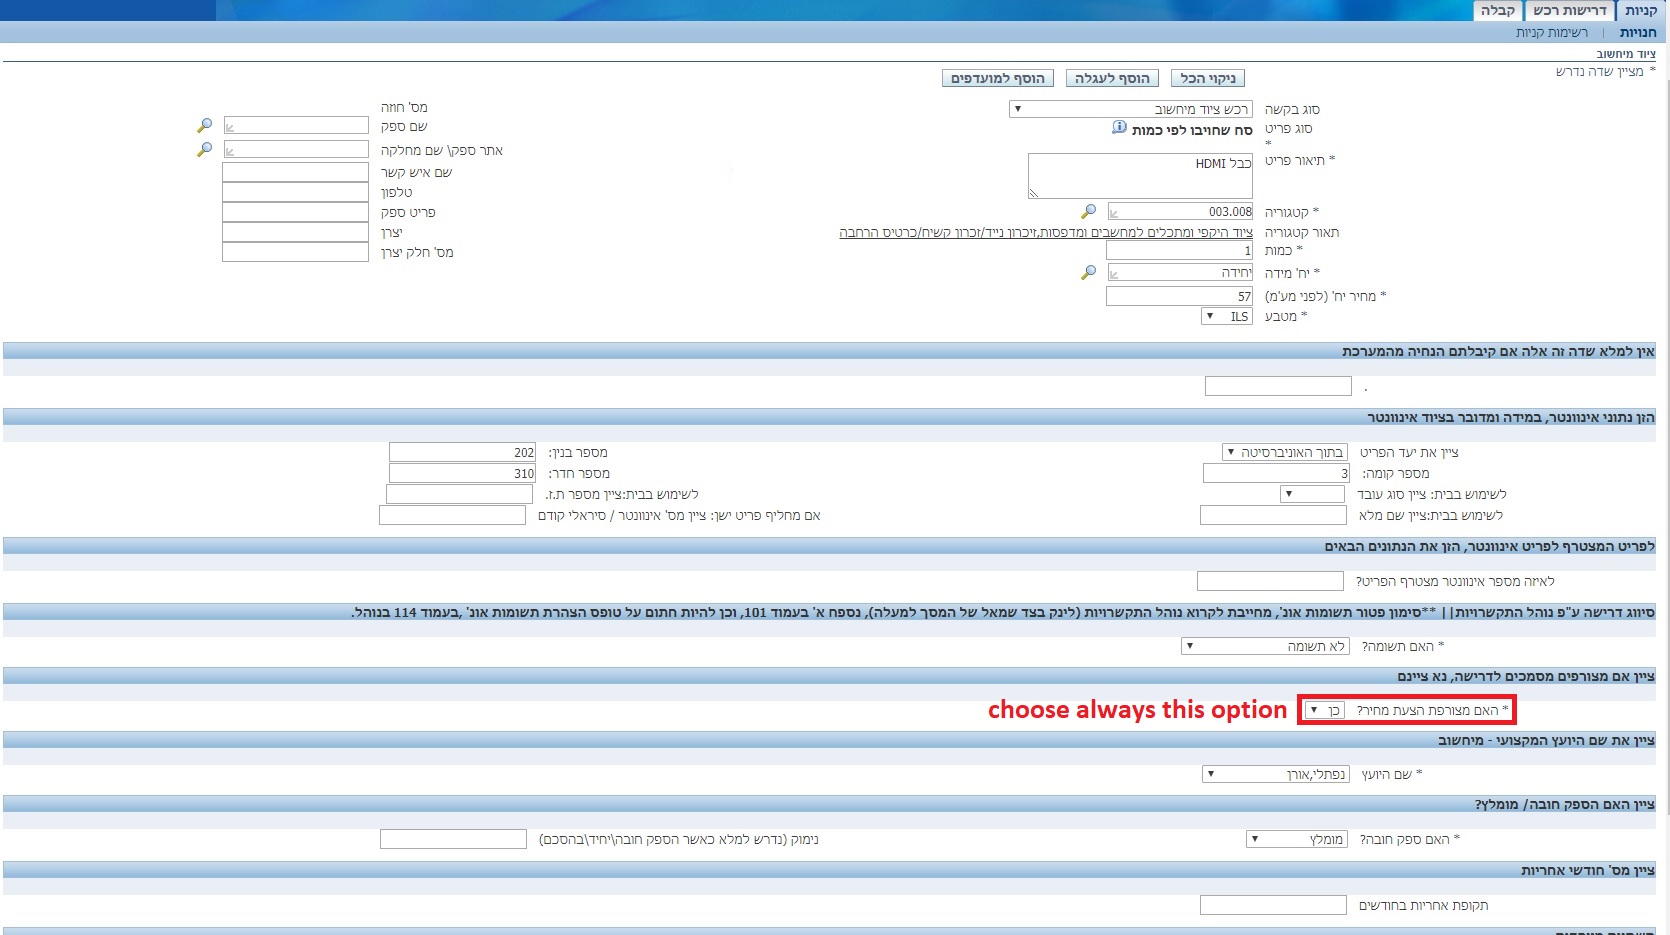Click the קטגוריה search magnifier icon
The height and width of the screenshot is (935, 1670).
point(1088,211)
